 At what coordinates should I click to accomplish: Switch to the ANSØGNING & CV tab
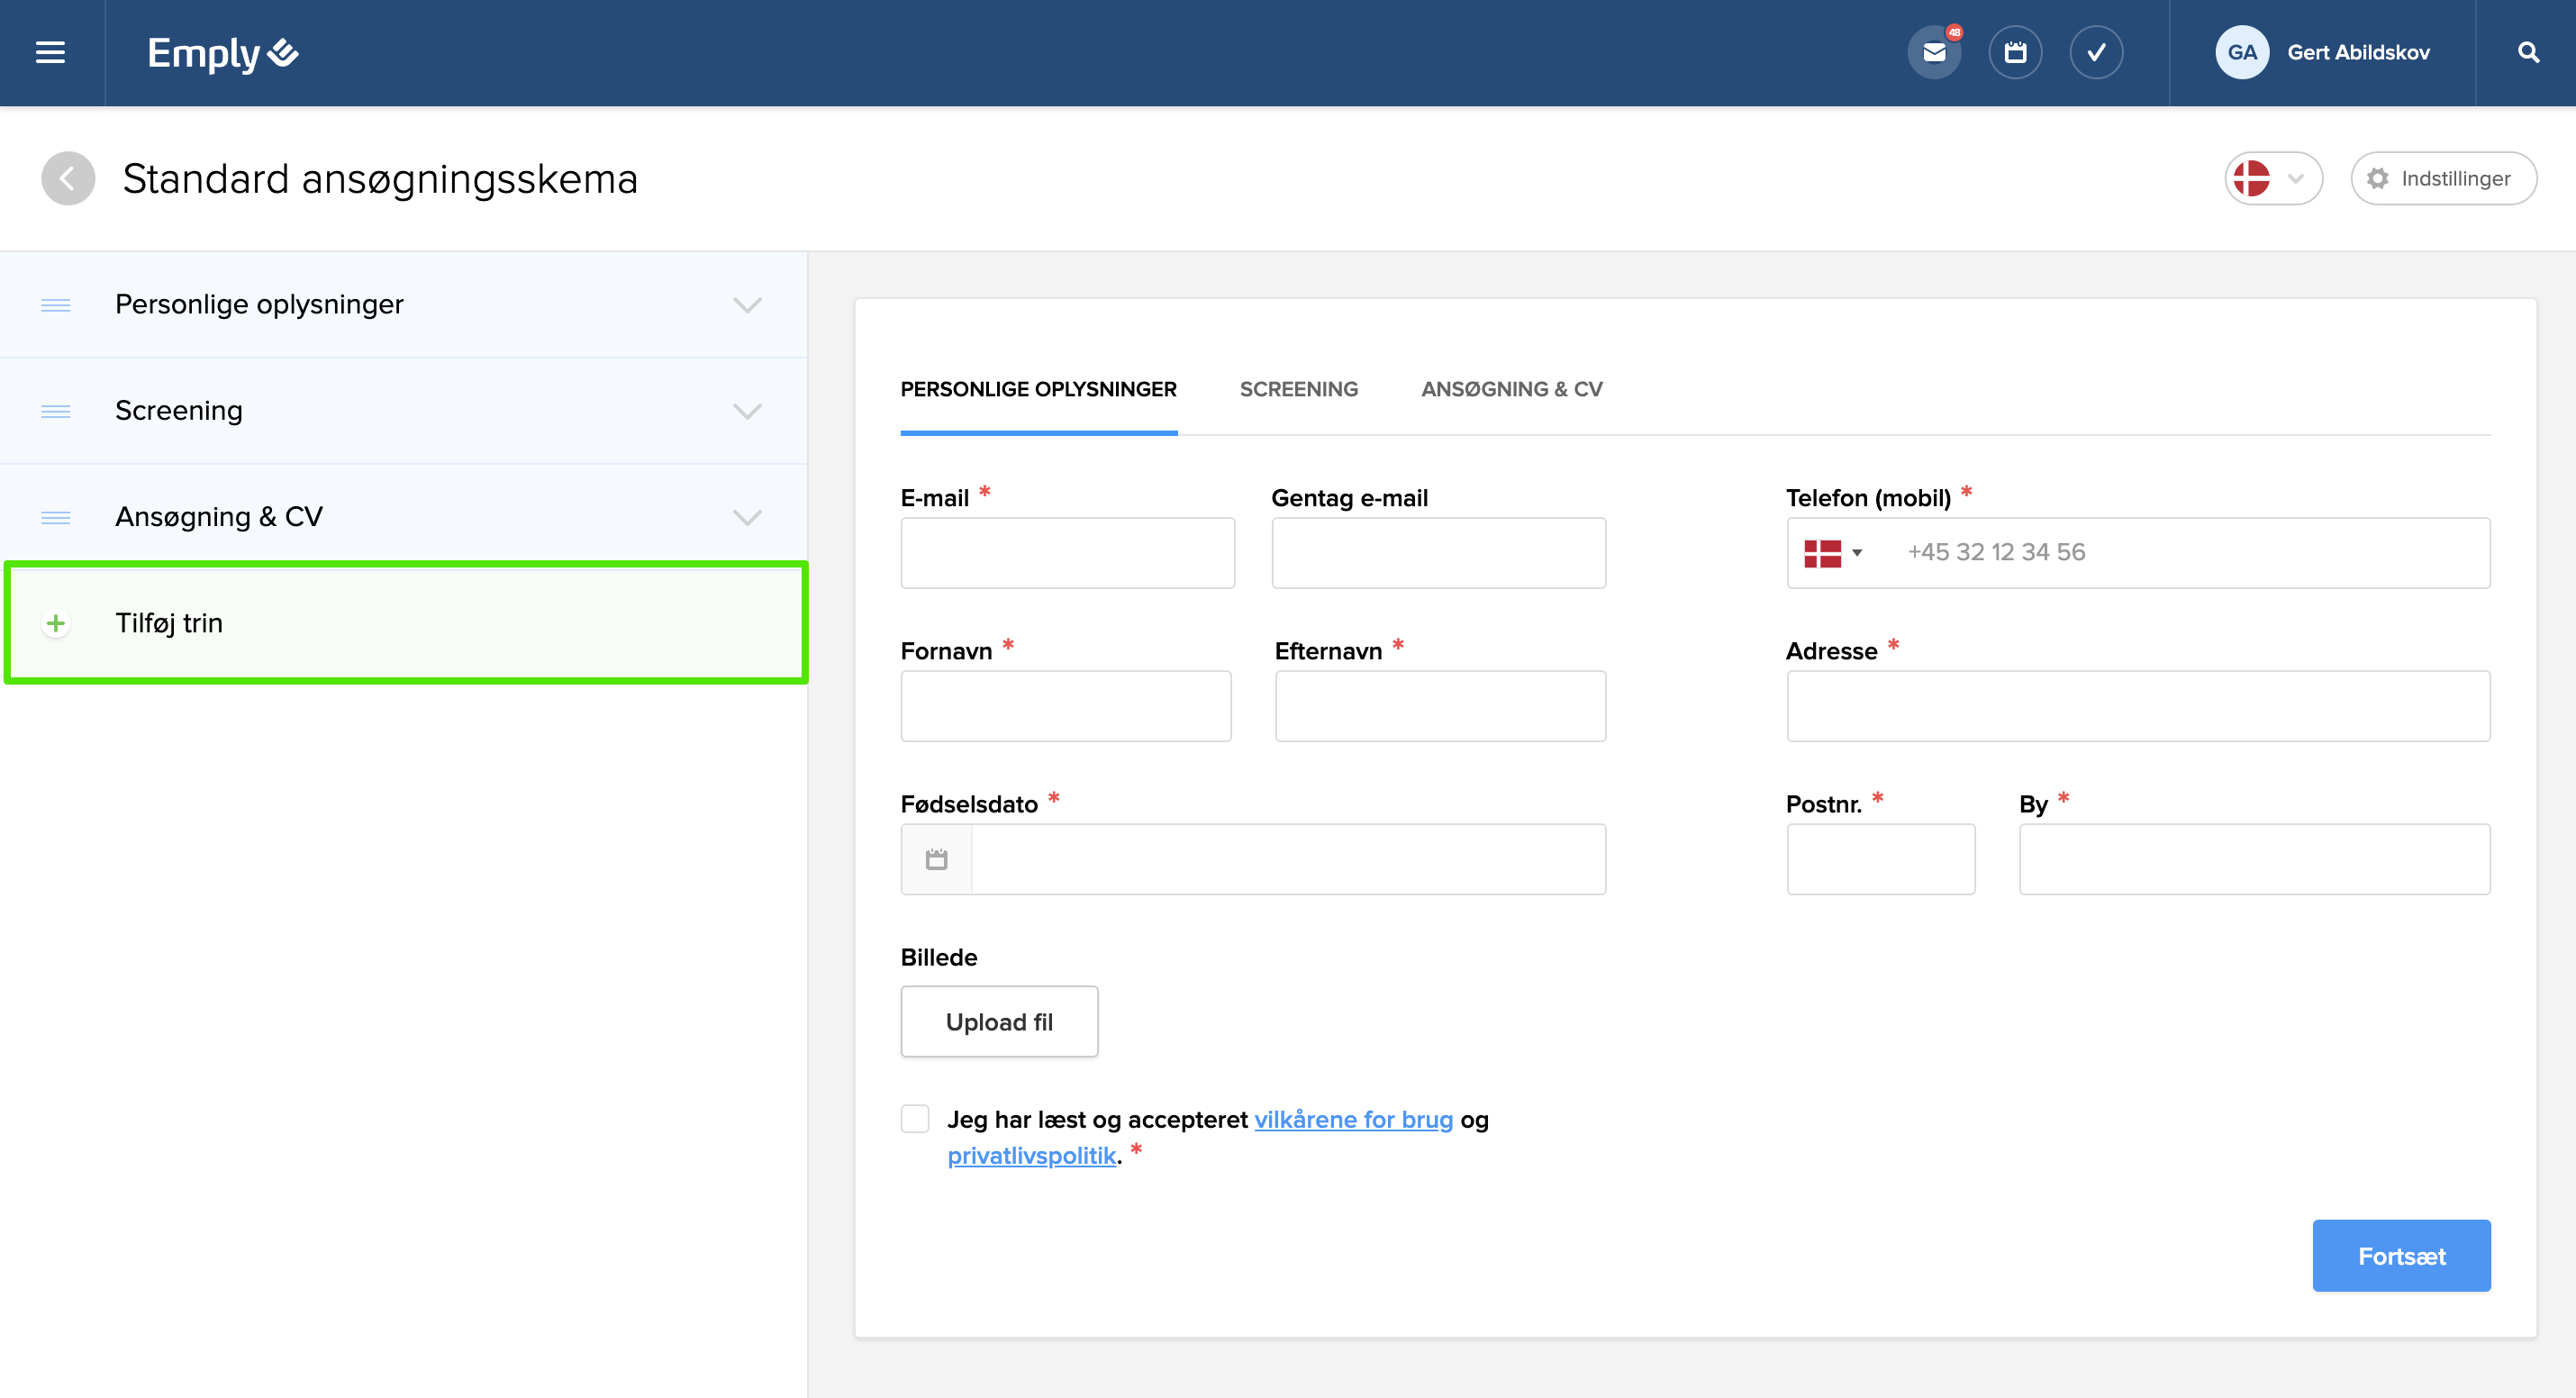coord(1511,389)
